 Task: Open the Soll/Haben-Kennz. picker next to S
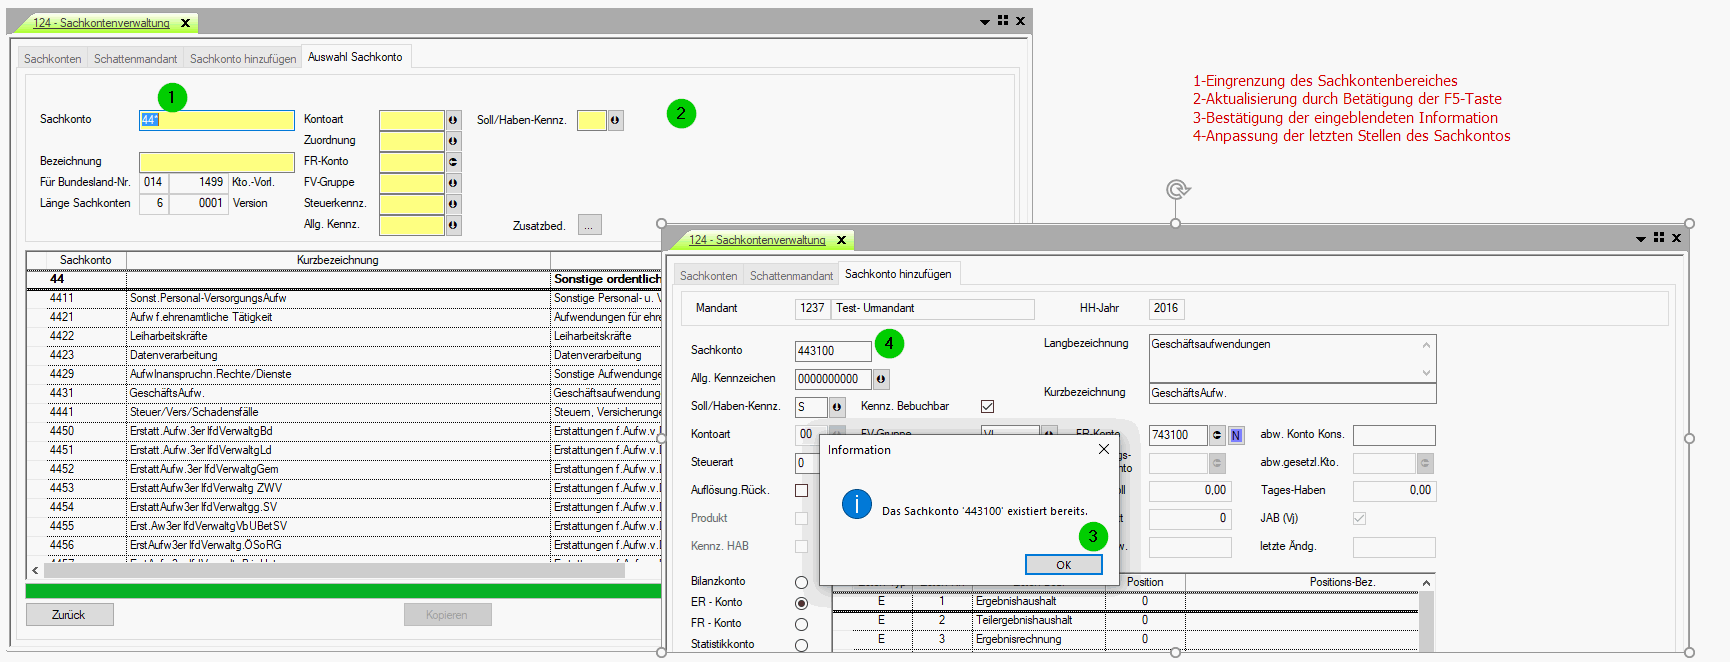click(x=837, y=407)
